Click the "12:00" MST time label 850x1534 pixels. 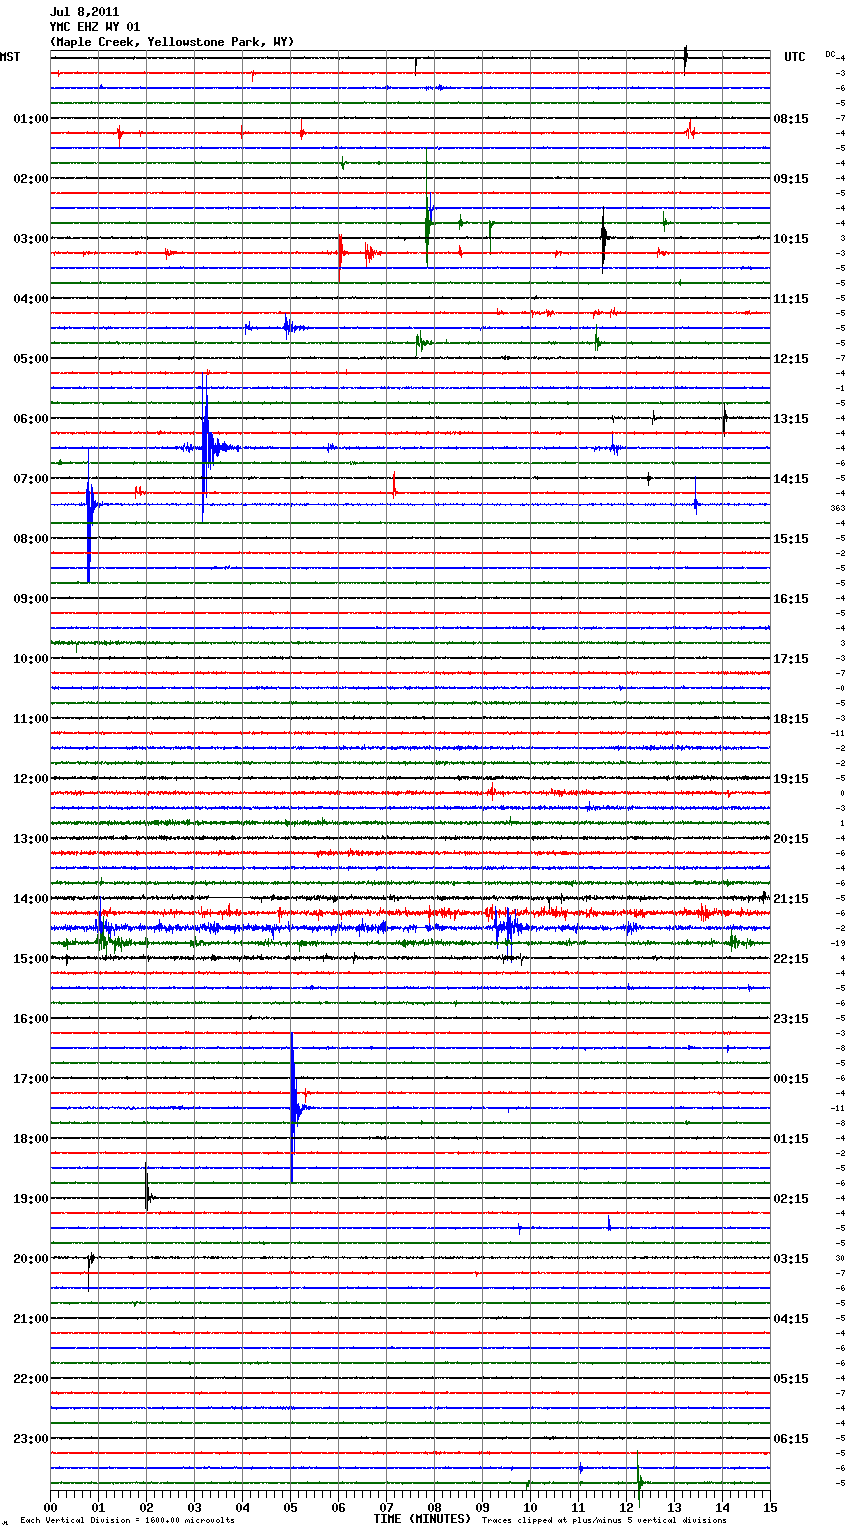(x=30, y=779)
